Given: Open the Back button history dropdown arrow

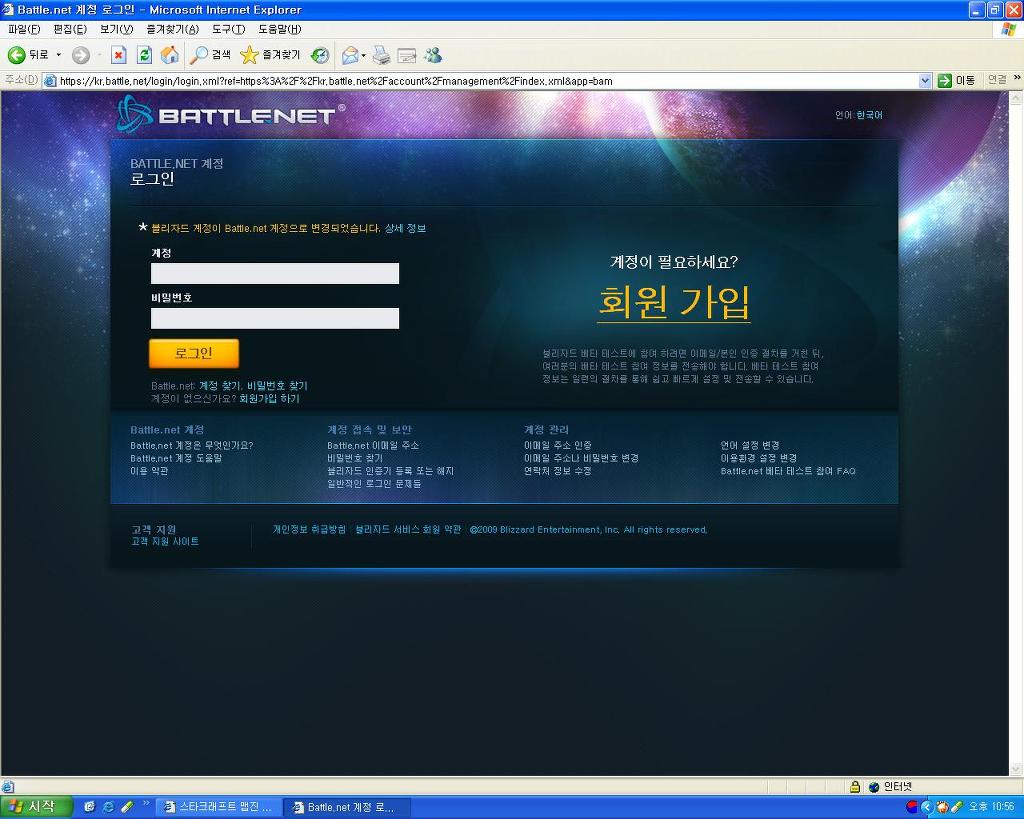Looking at the screenshot, I should 59,56.
